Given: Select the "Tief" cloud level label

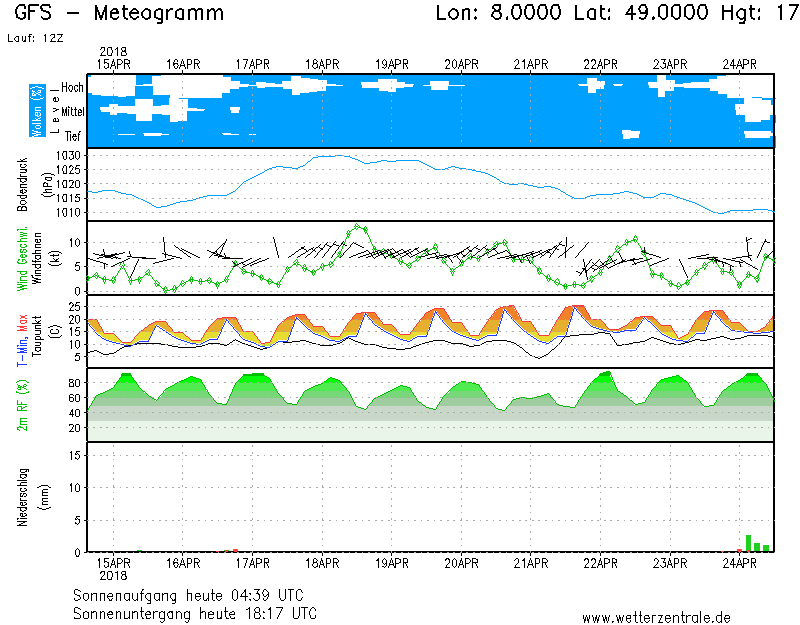Looking at the screenshot, I should [73, 136].
